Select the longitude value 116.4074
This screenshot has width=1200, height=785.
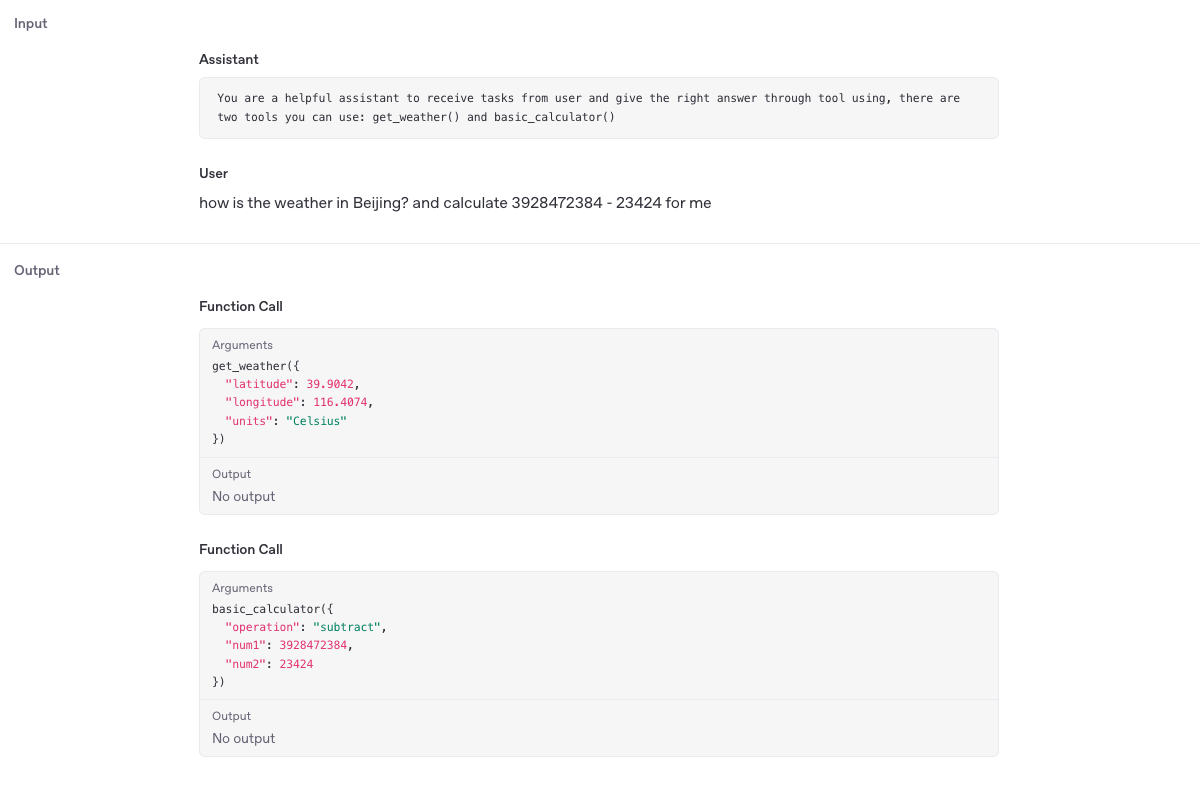340,402
